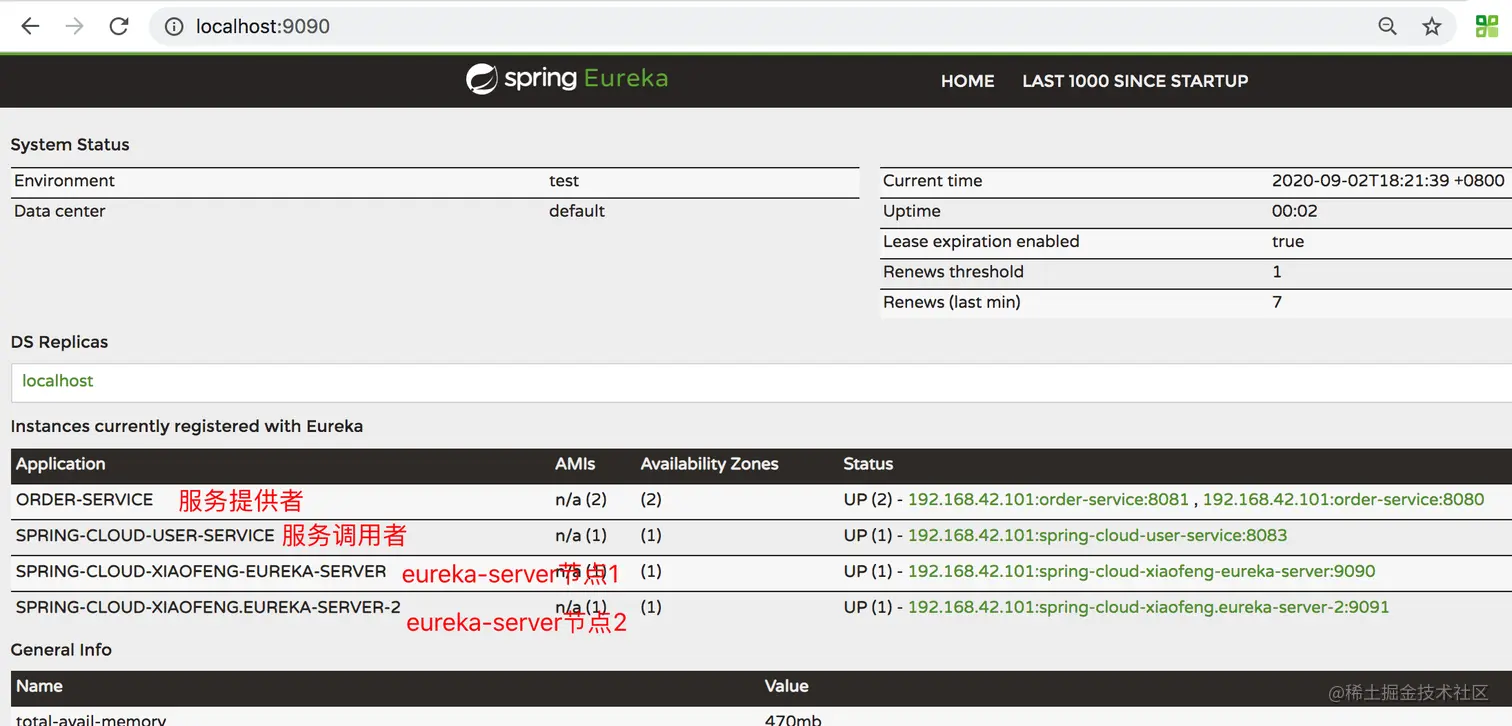Open LAST 1000 SINCE STARTUP
1512x726 pixels.
1135,81
